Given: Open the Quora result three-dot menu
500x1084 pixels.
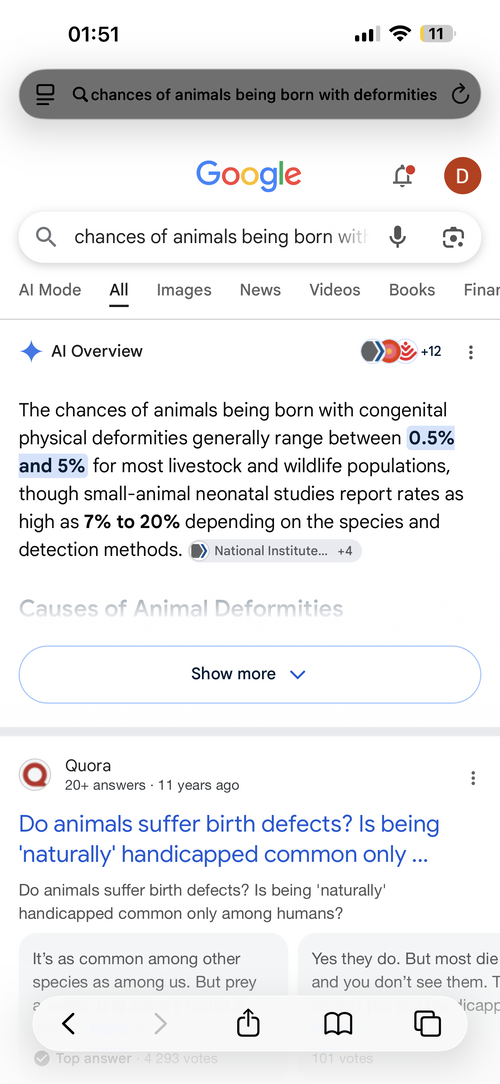Looking at the screenshot, I should point(473,778).
